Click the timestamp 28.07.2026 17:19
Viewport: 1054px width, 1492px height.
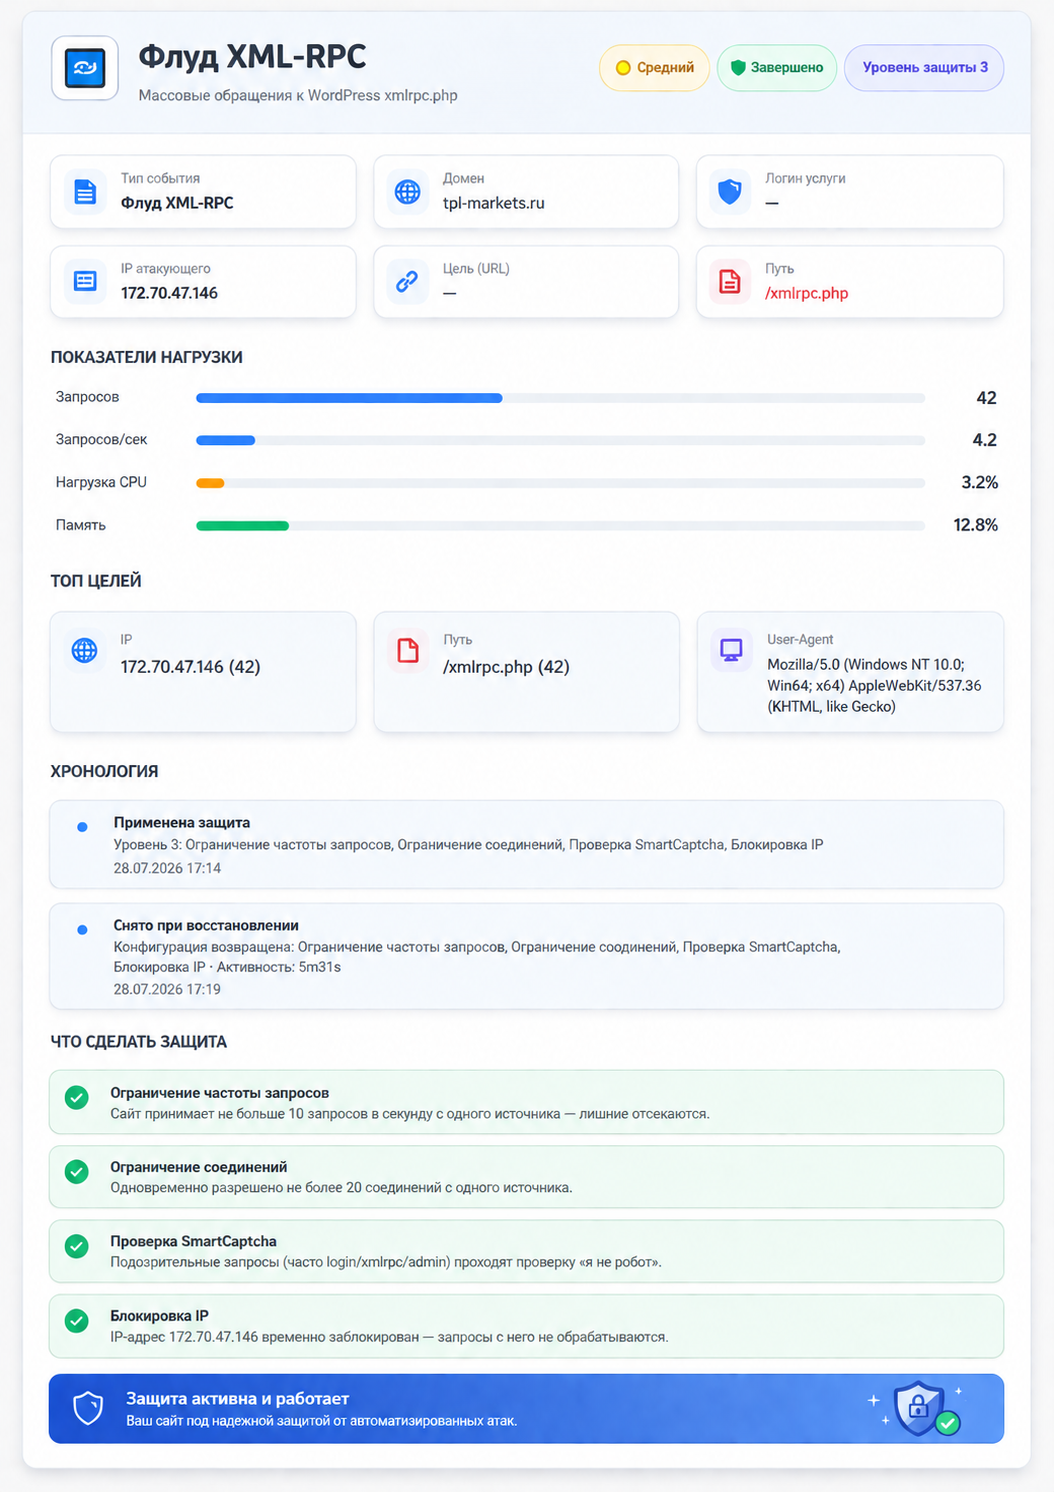[x=167, y=989]
